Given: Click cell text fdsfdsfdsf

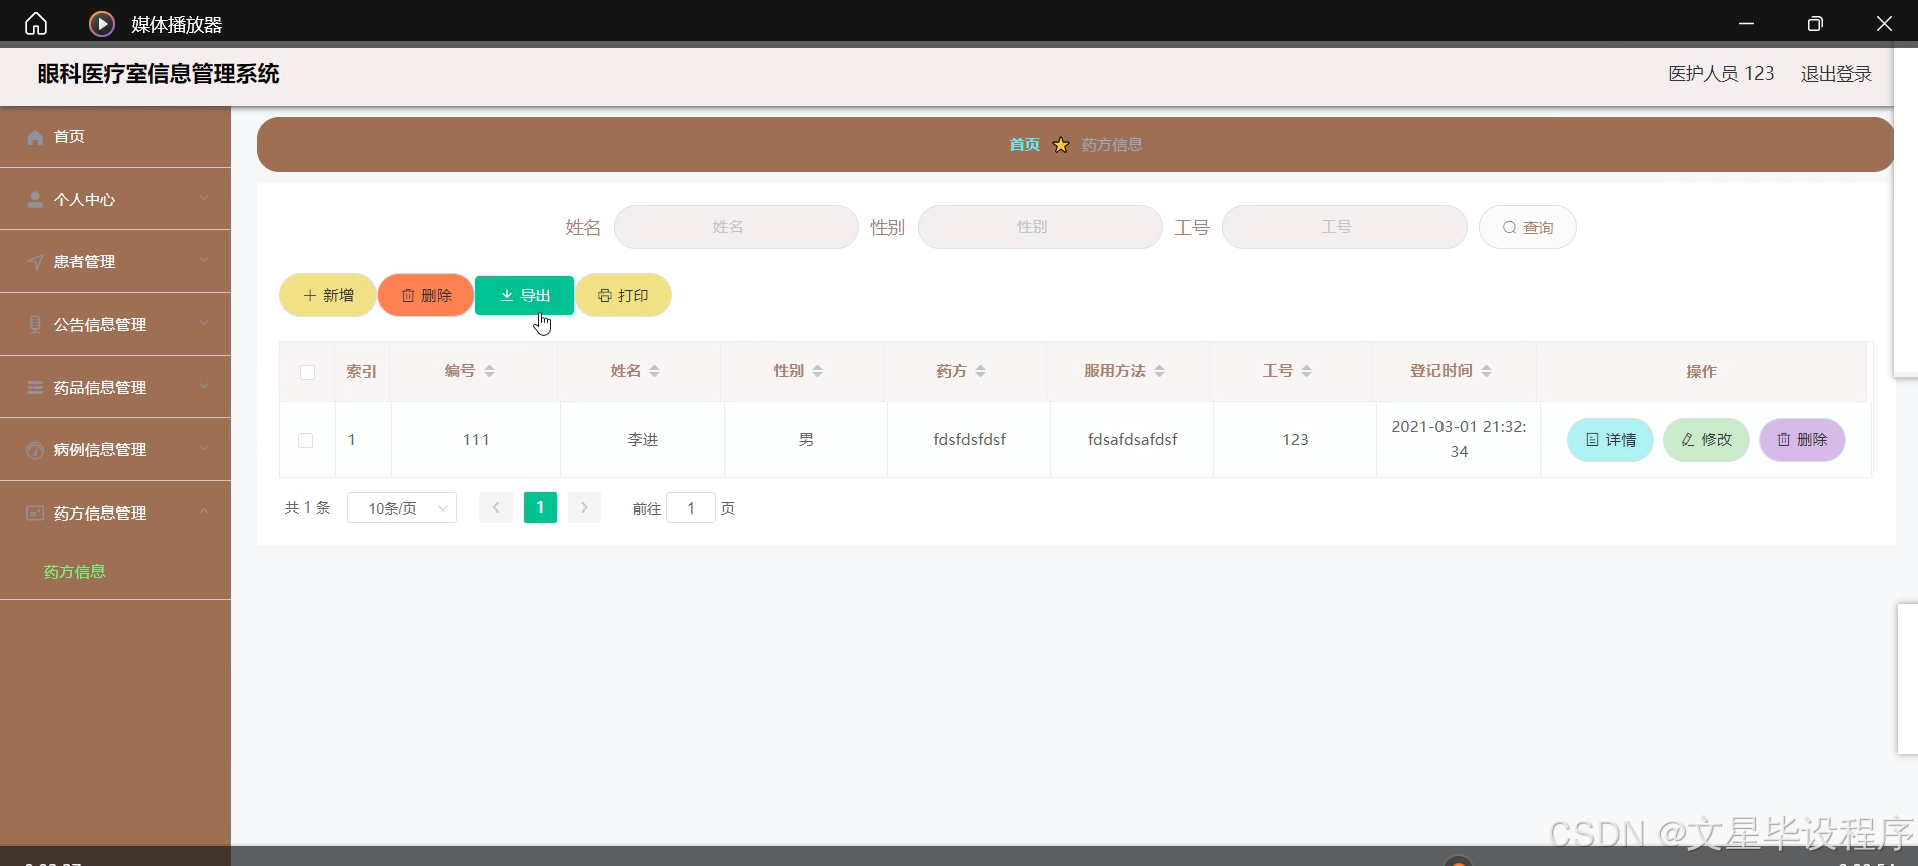Looking at the screenshot, I should tap(969, 440).
